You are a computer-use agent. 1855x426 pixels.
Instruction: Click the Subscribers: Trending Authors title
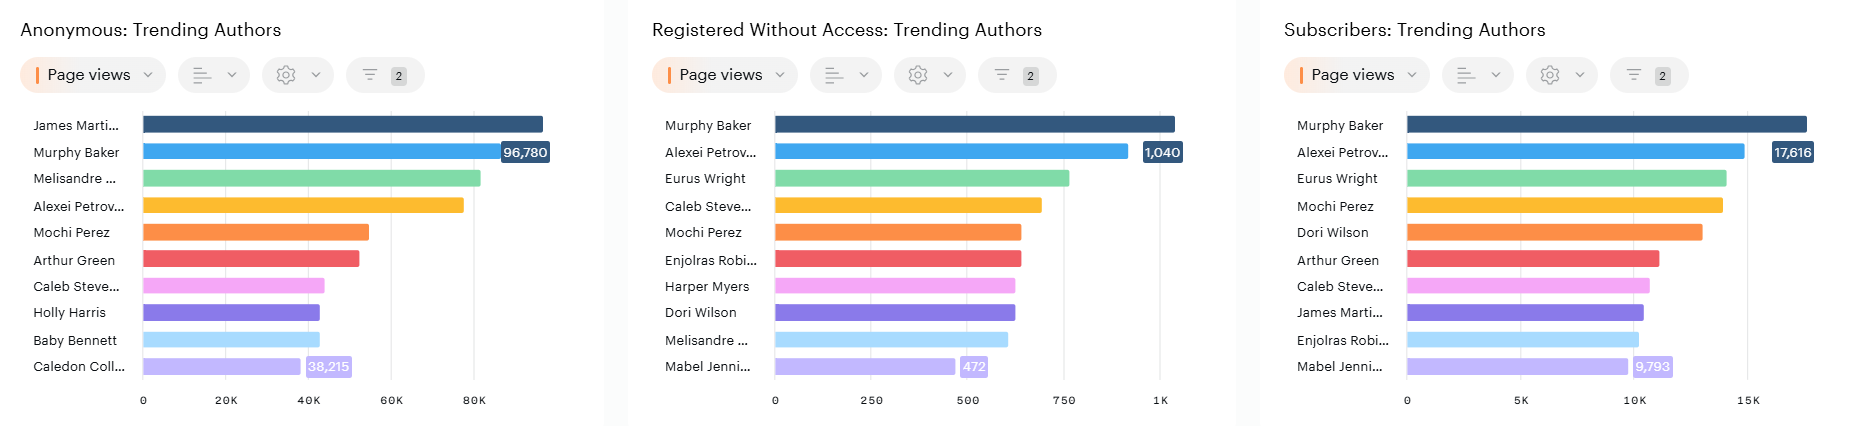pyautogui.click(x=1414, y=30)
